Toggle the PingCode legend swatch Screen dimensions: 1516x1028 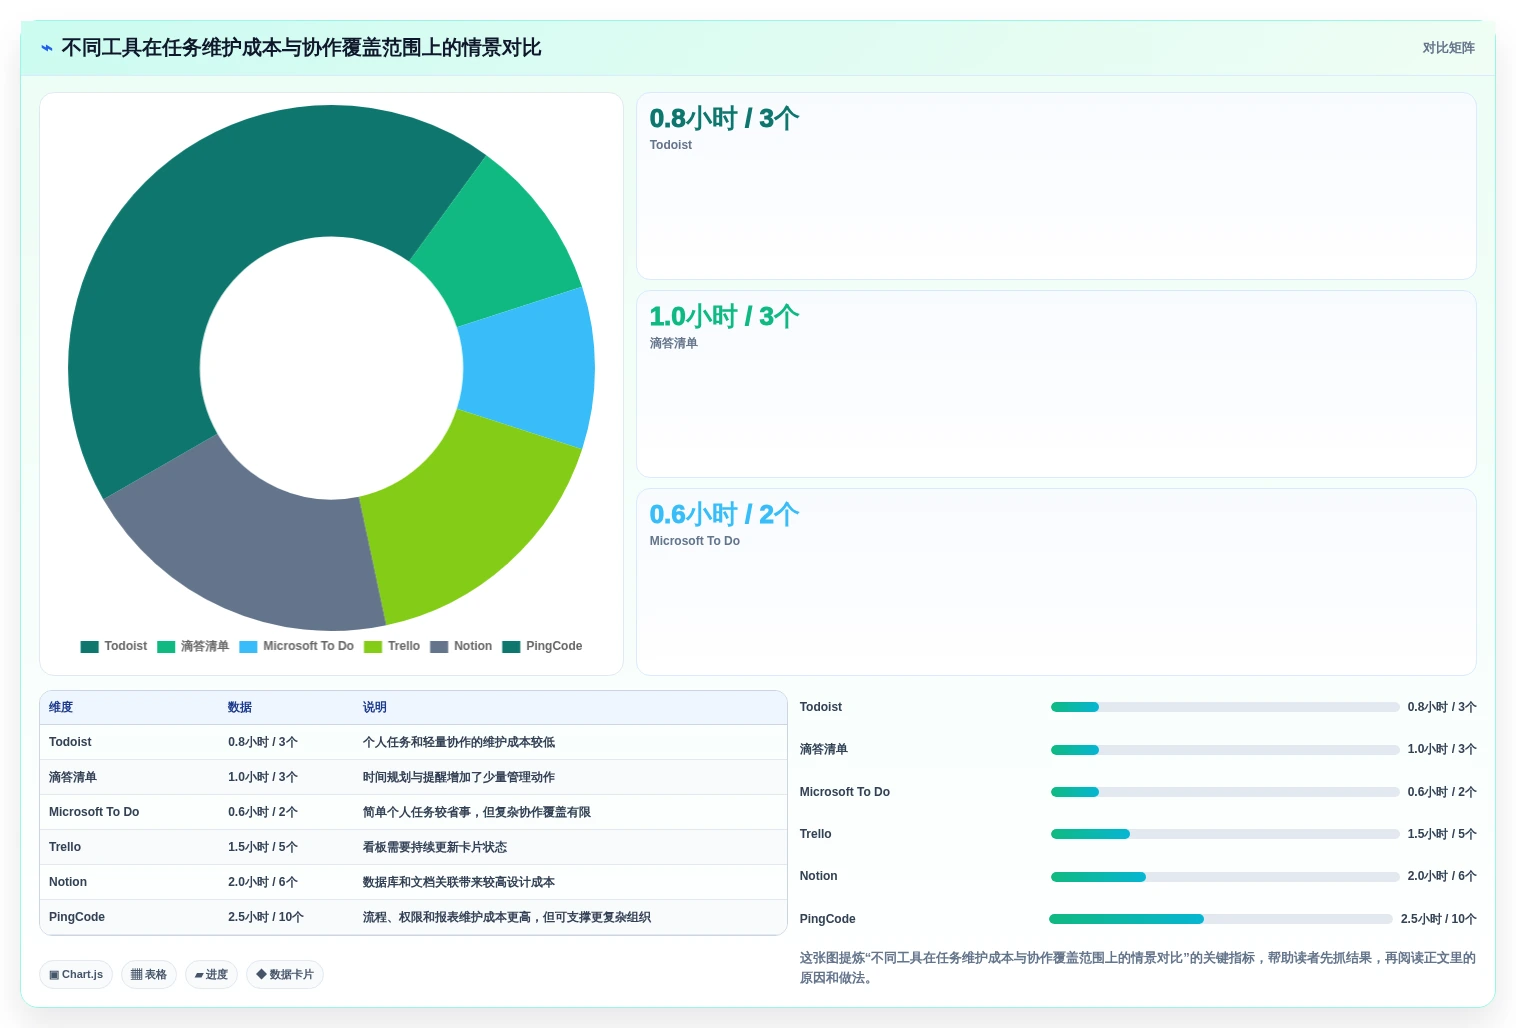[511, 646]
